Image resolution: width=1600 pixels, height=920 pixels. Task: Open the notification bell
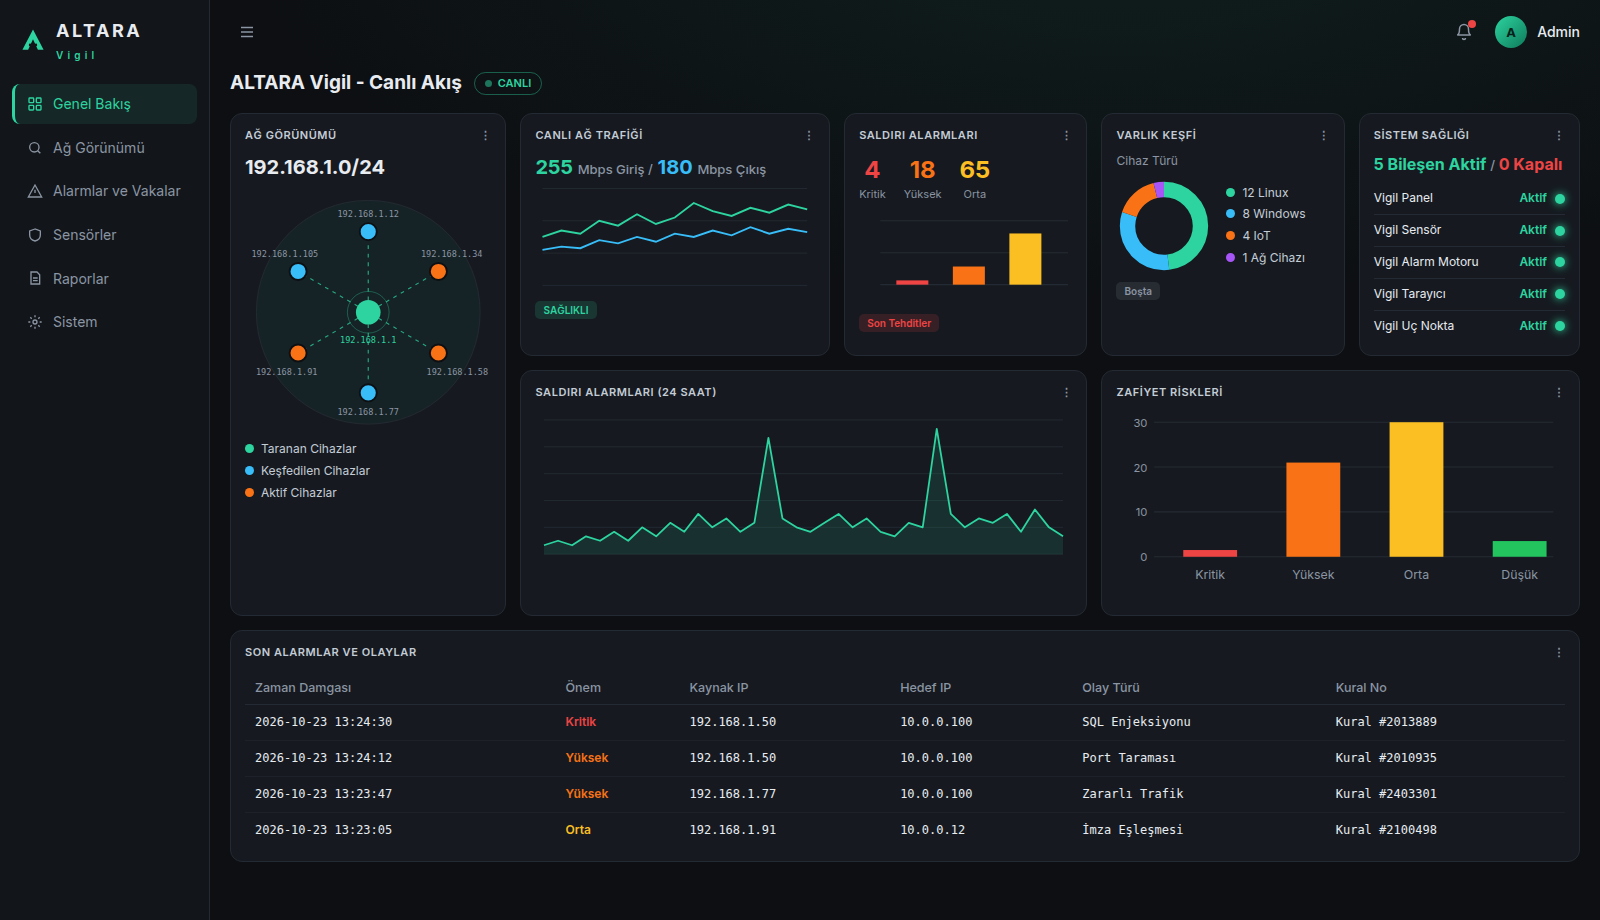pos(1464,31)
